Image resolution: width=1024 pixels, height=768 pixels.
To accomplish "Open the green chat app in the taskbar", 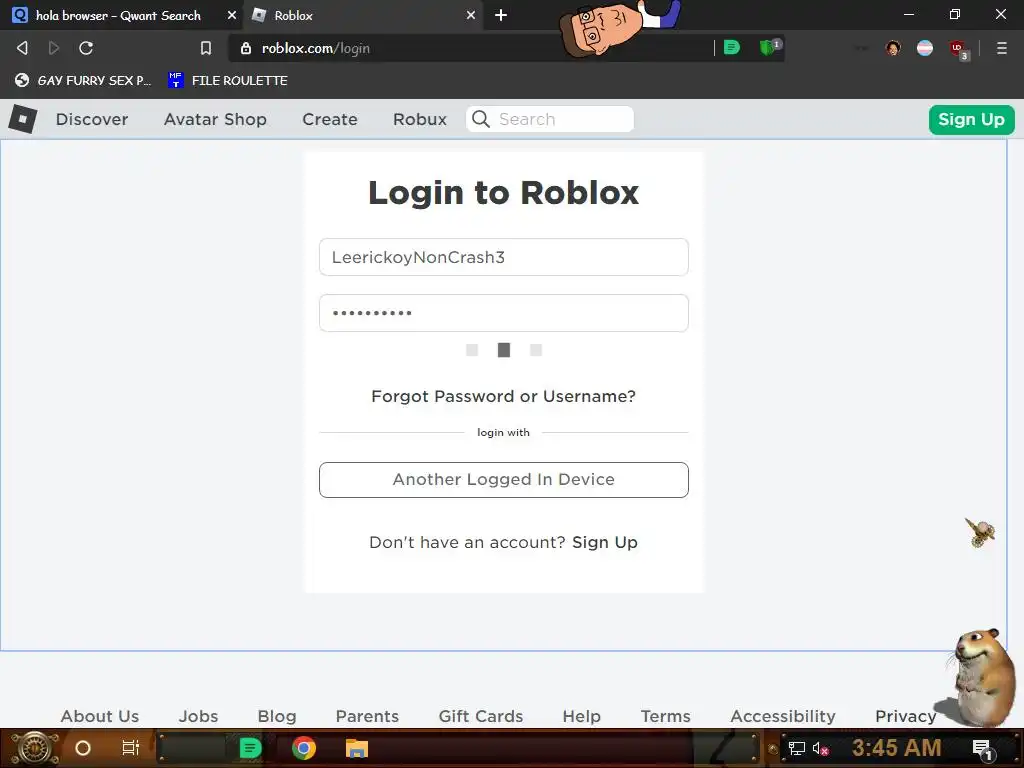I will click(x=251, y=748).
